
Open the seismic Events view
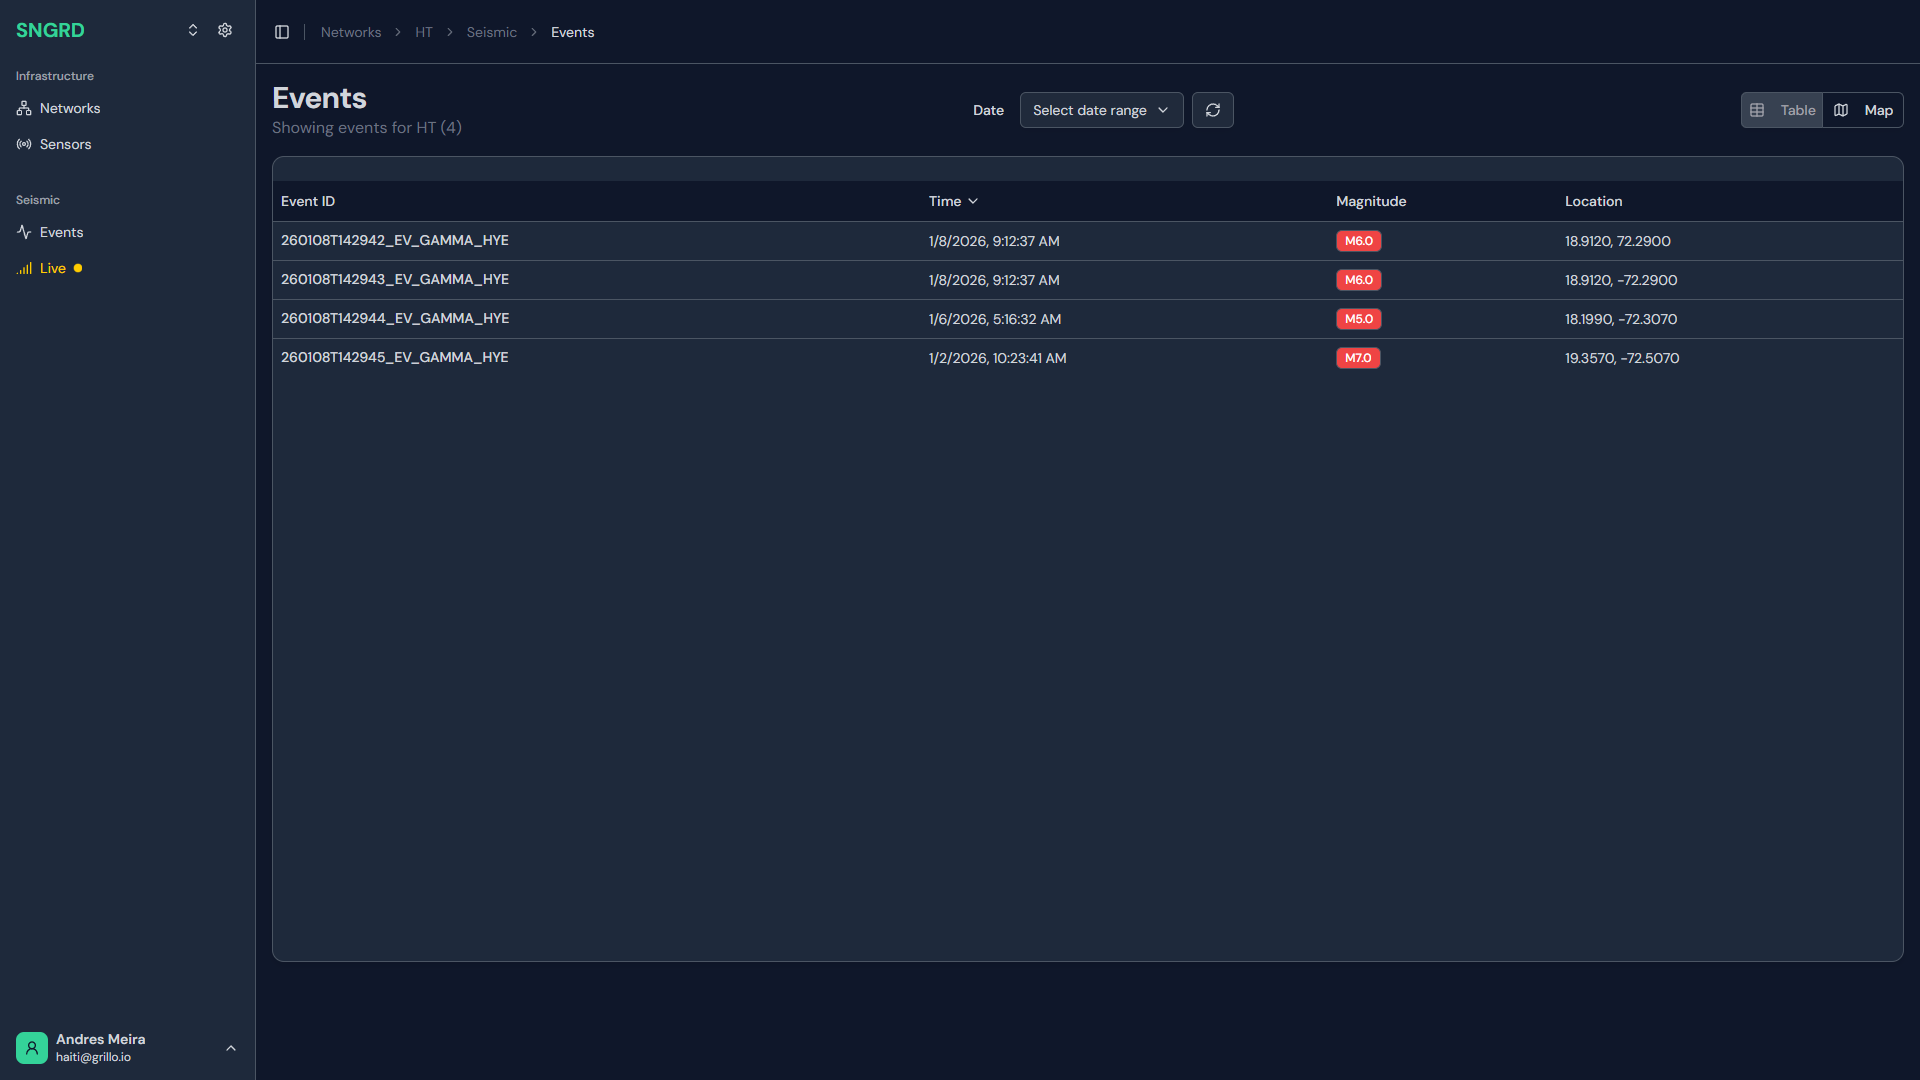click(x=61, y=232)
